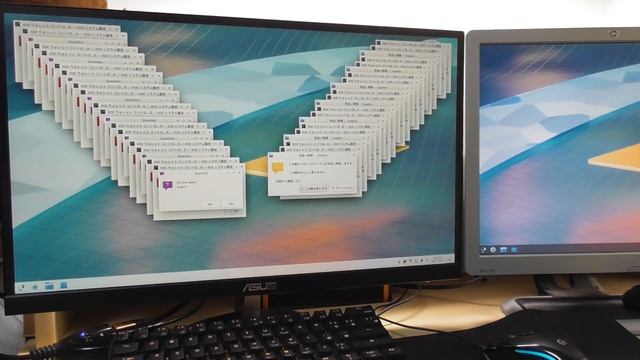This screenshot has height=360, width=640.
Task: Open the file manager folder icon on ASUS taskbar
Action: point(49,287)
